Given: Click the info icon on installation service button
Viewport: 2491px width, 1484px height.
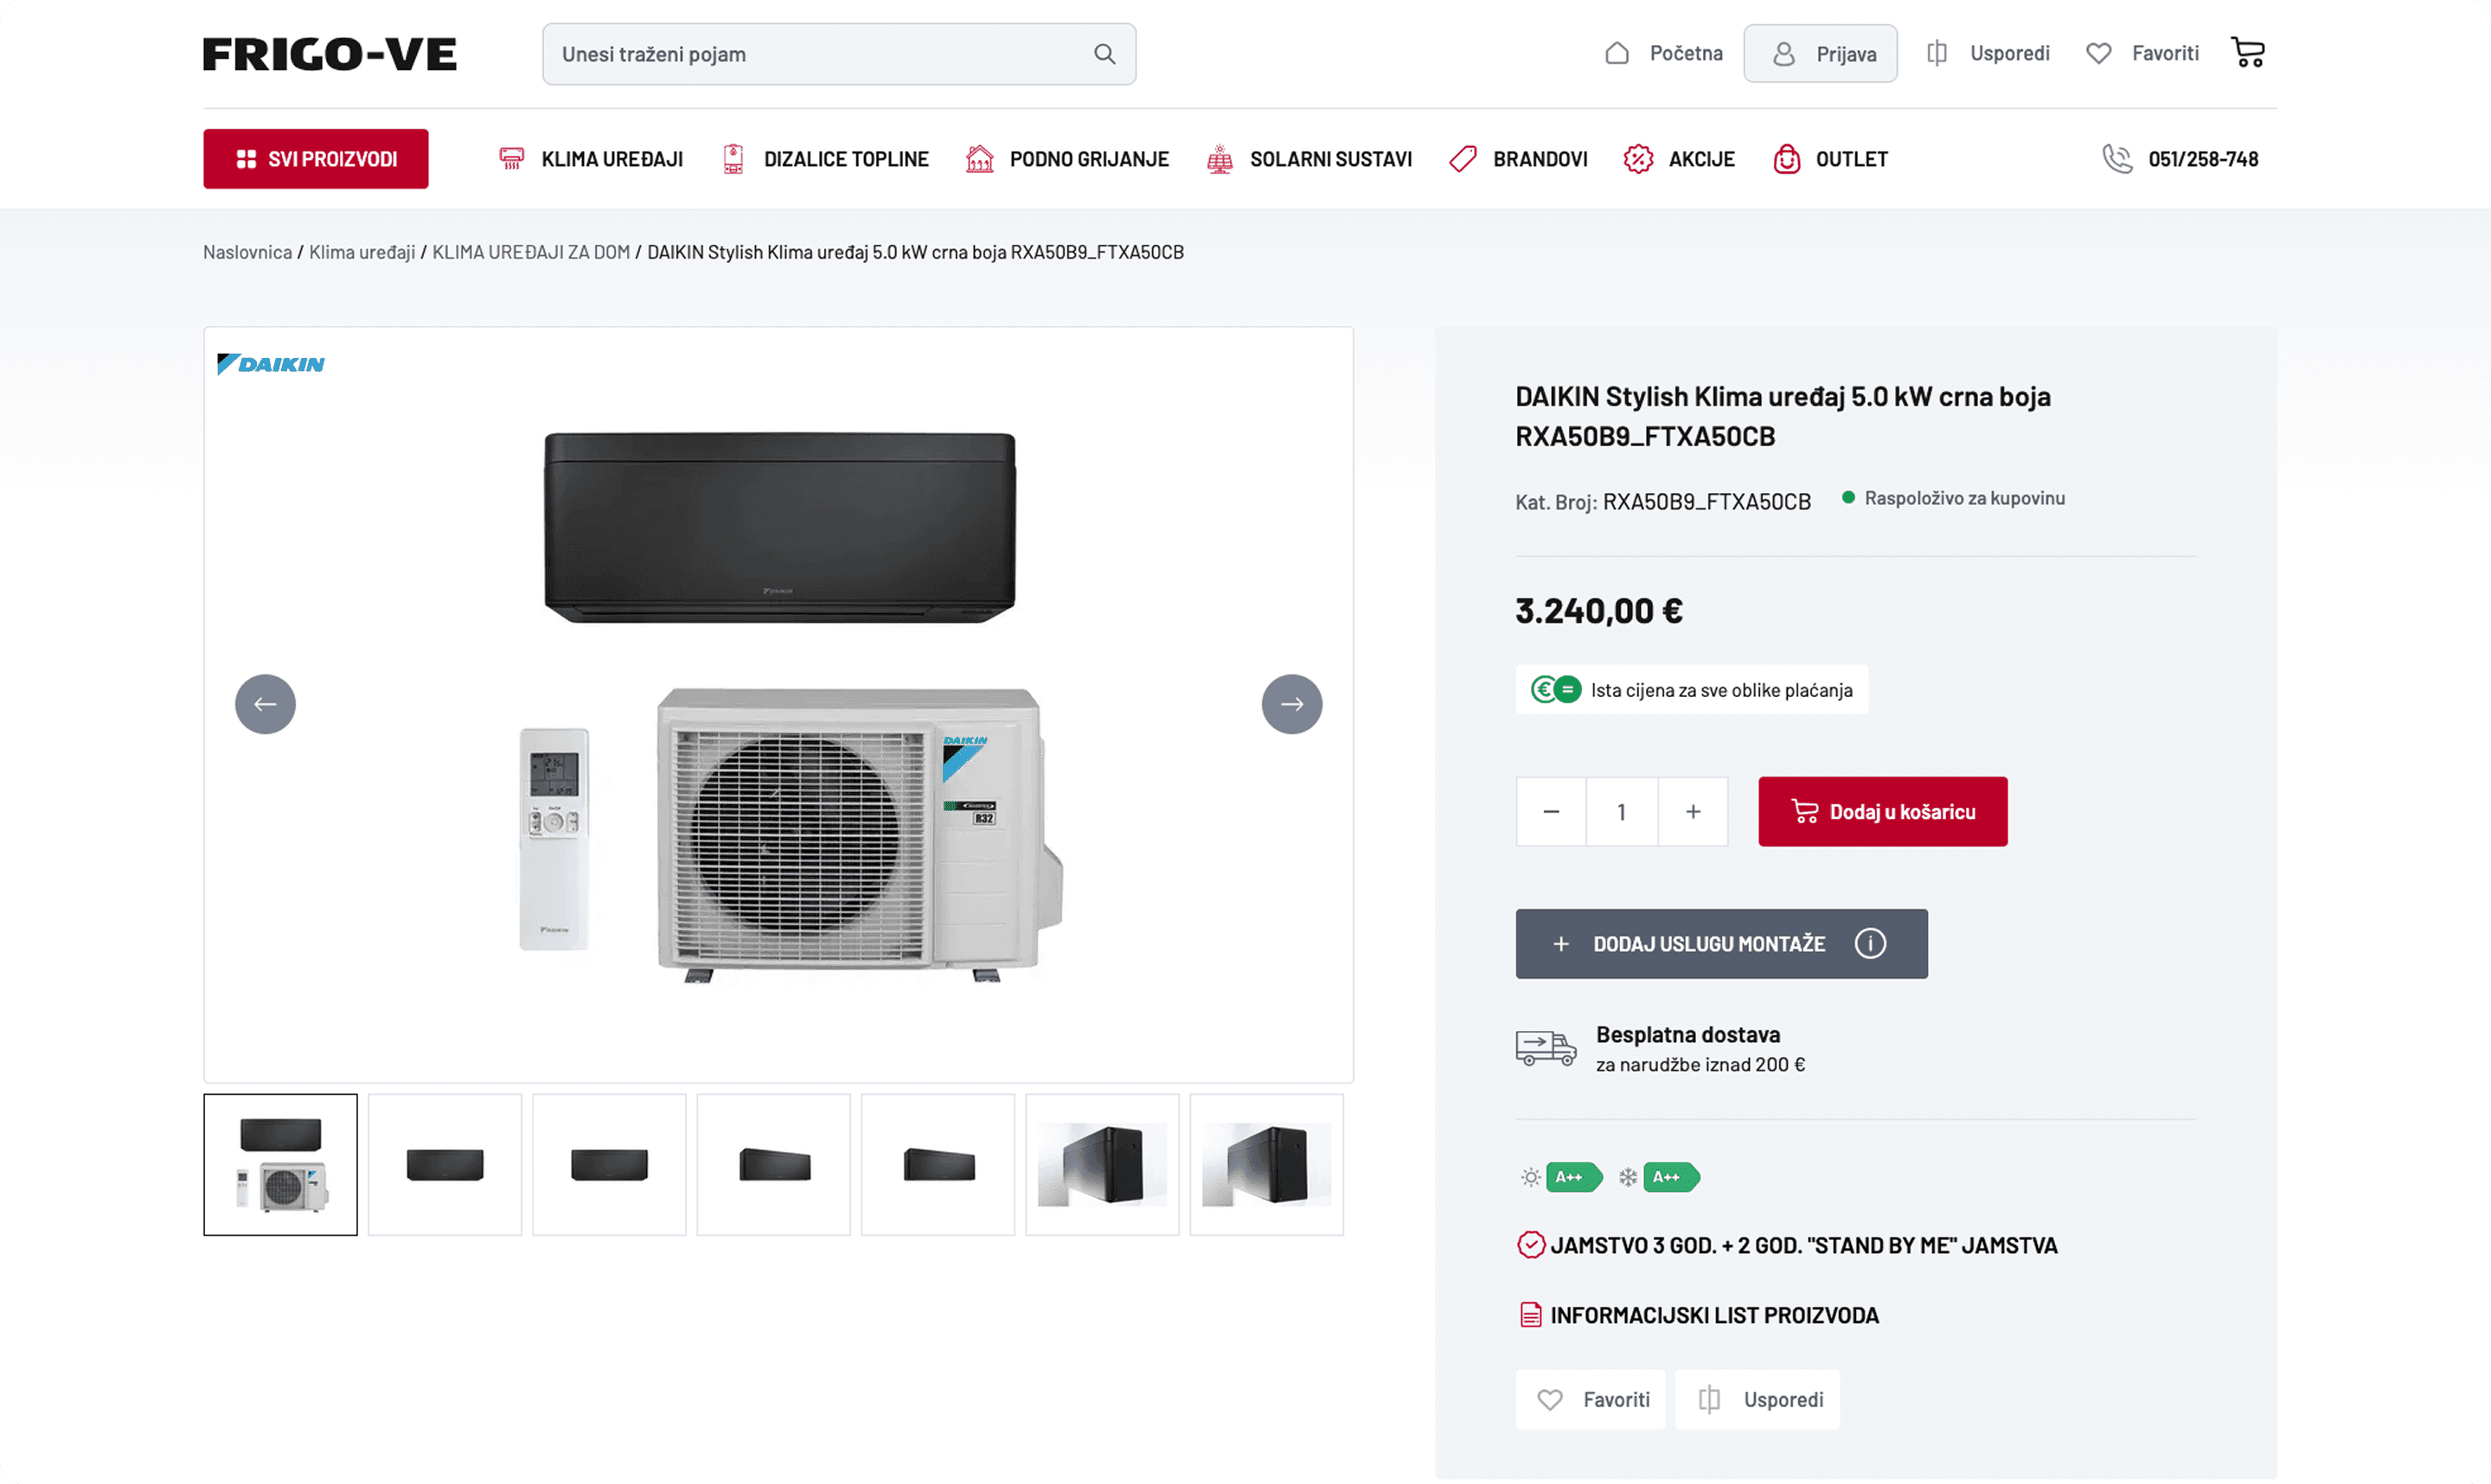Looking at the screenshot, I should tap(1870, 943).
